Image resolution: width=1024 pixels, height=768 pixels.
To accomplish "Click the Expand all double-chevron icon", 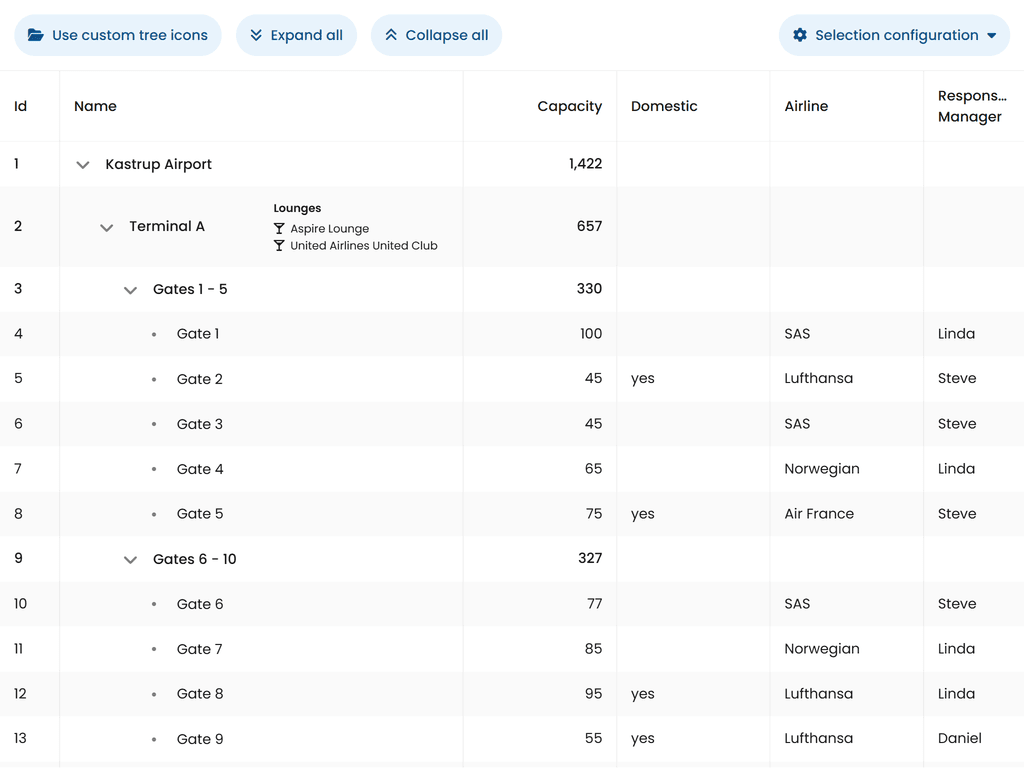I will tap(256, 35).
